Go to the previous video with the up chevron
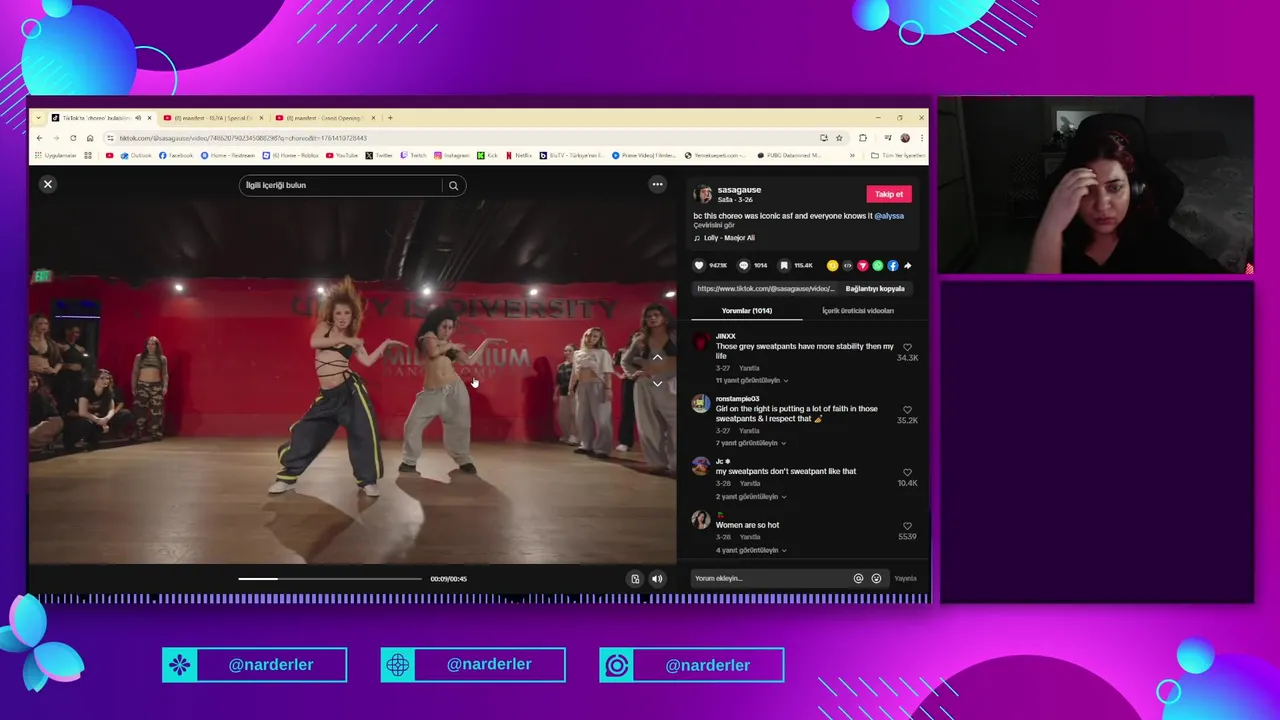 click(657, 357)
